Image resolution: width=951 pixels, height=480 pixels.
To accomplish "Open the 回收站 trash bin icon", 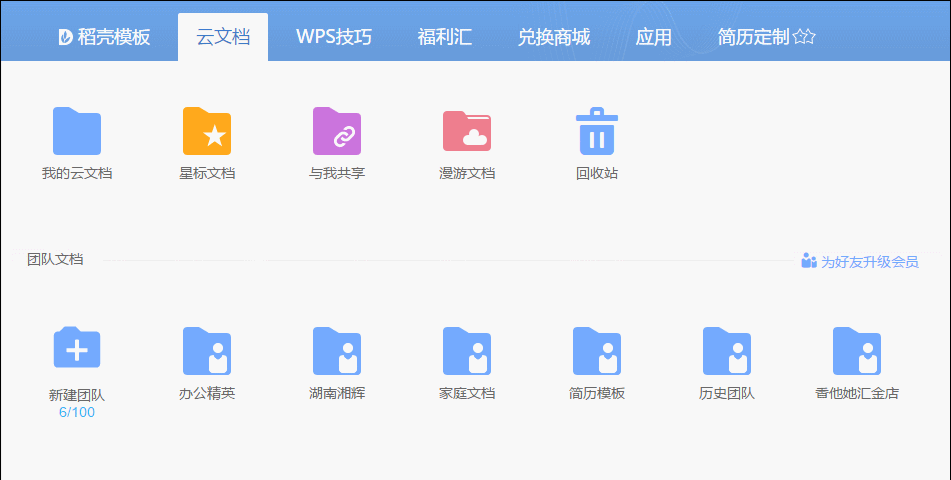I will pos(597,131).
